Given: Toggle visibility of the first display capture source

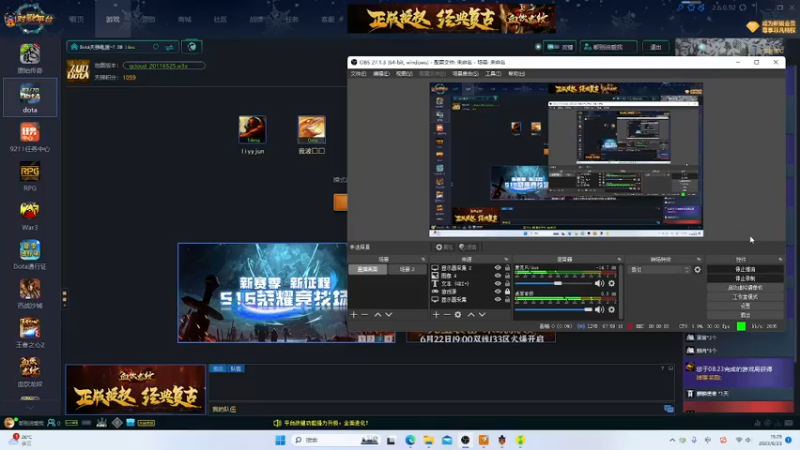Looking at the screenshot, I should click(497, 267).
